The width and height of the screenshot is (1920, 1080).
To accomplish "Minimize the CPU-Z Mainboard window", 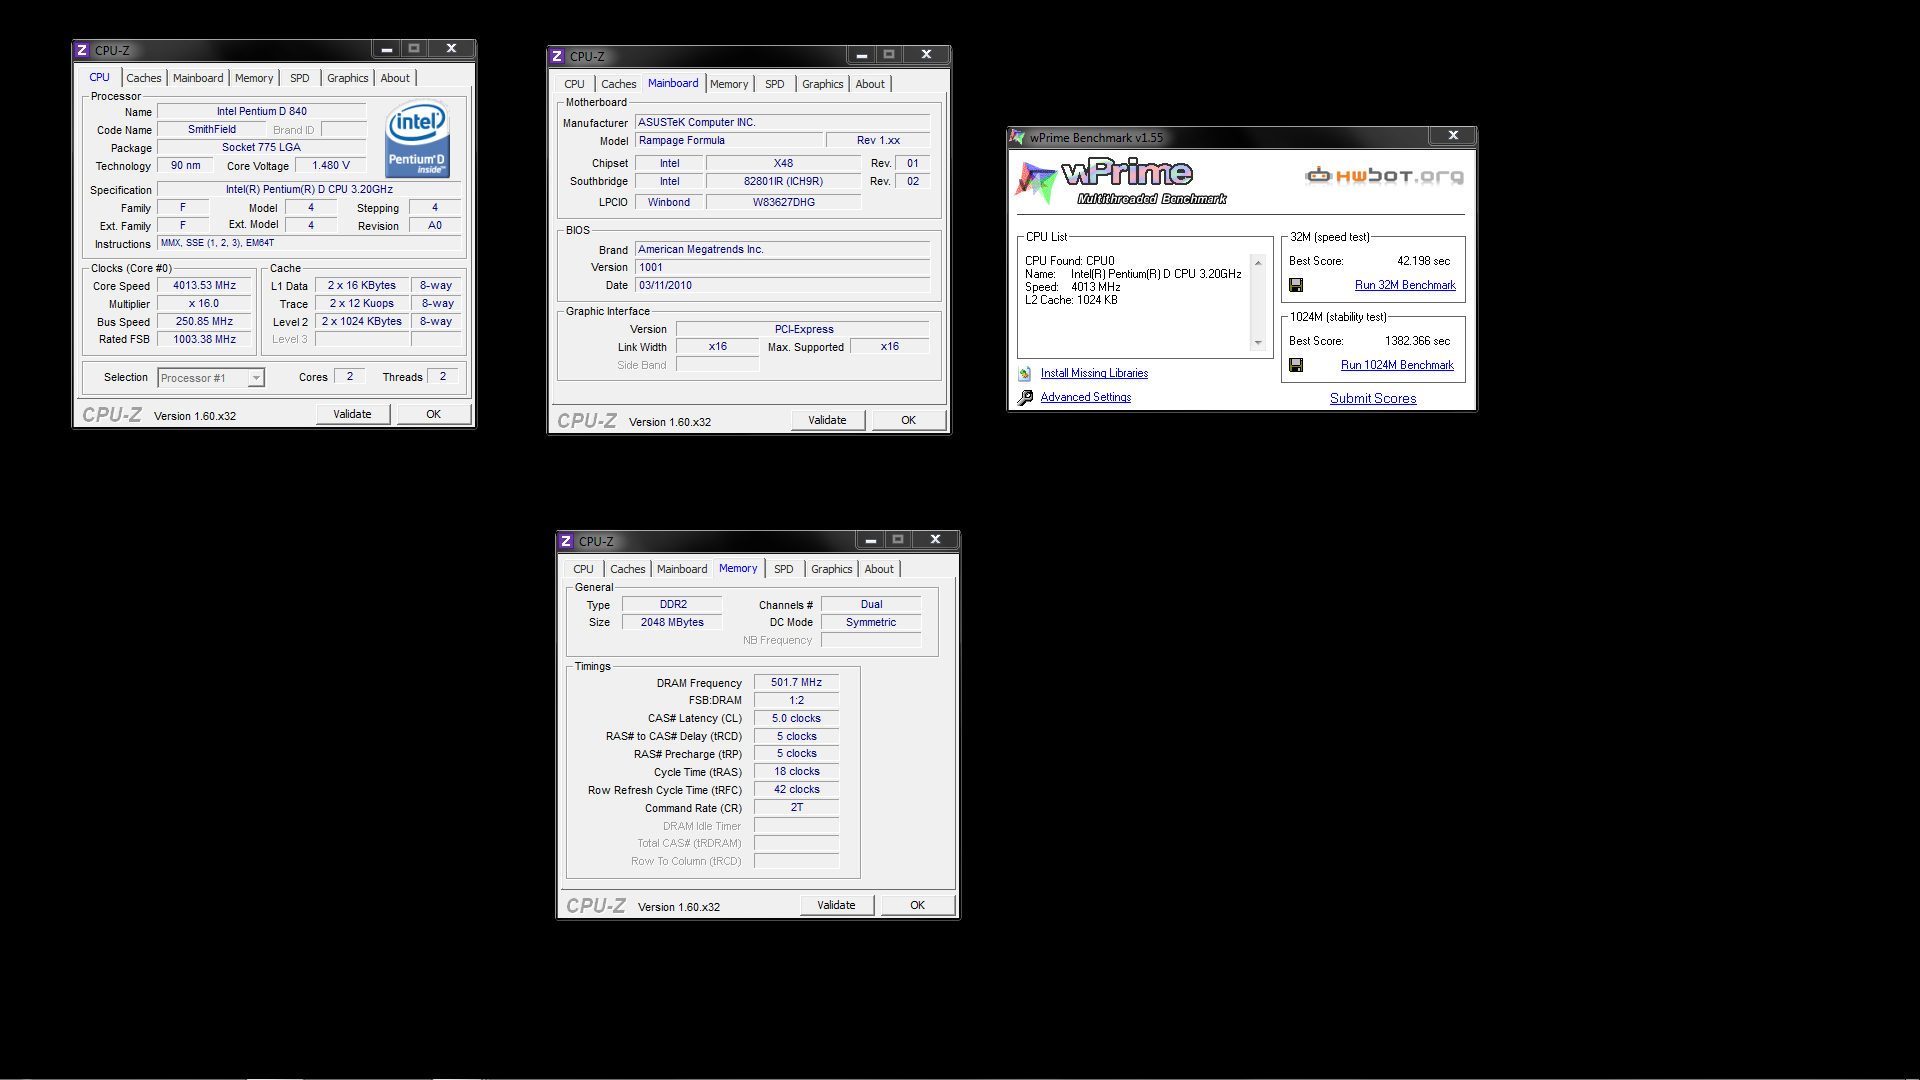I will [861, 55].
